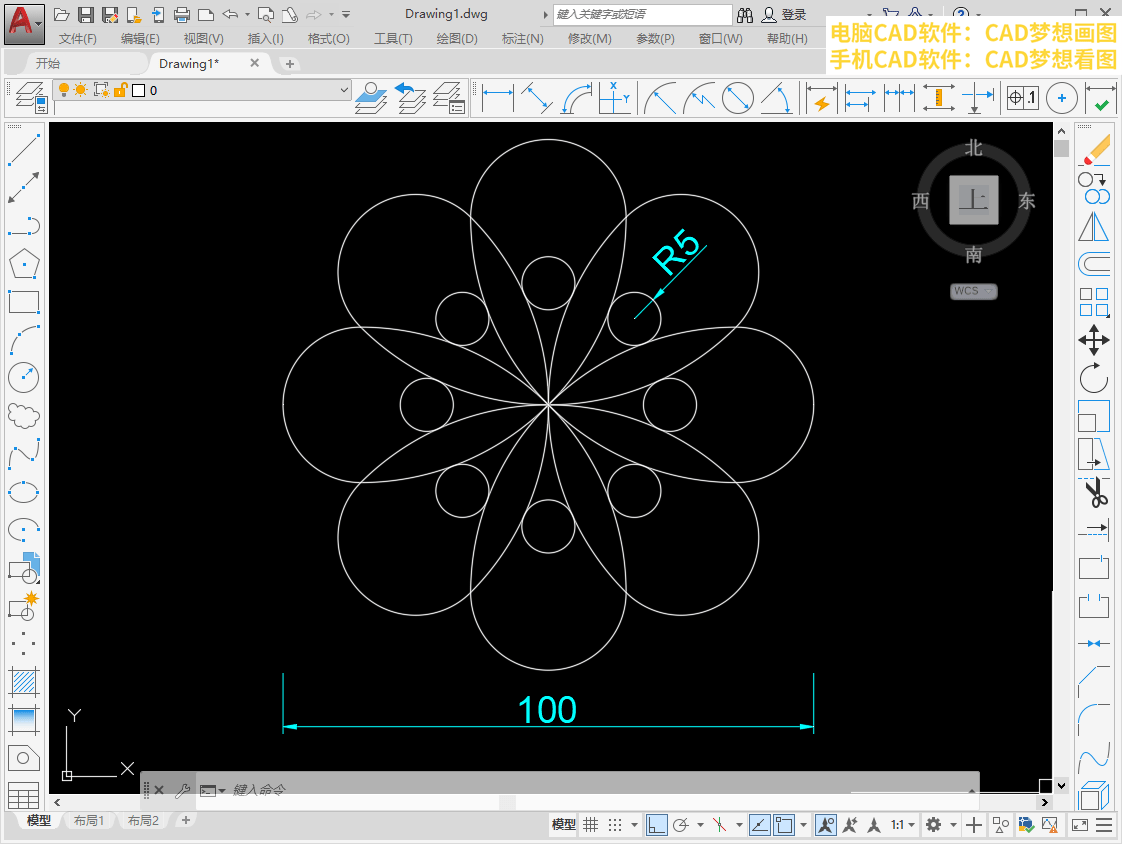This screenshot has width=1122, height=844.
Task: Click the vertical scrollbar down arrow
Action: (1061, 785)
